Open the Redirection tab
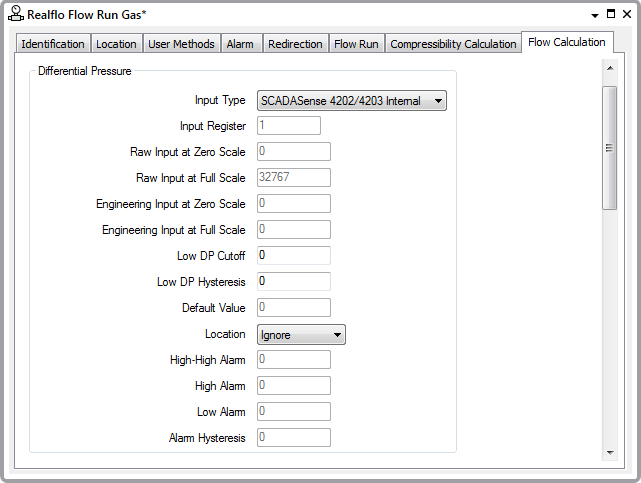Screen dimensions: 641x483 coord(295,44)
